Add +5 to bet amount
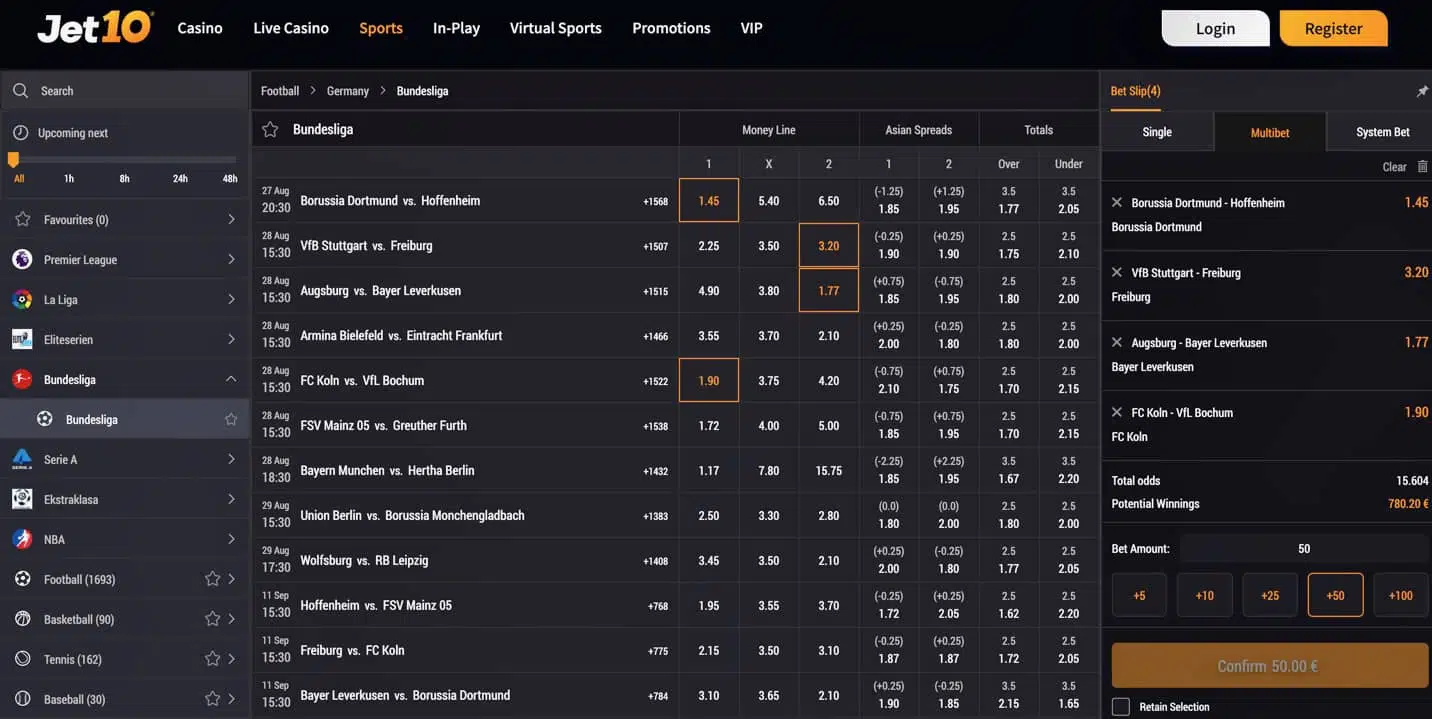This screenshot has height=719, width=1432. [1139, 595]
